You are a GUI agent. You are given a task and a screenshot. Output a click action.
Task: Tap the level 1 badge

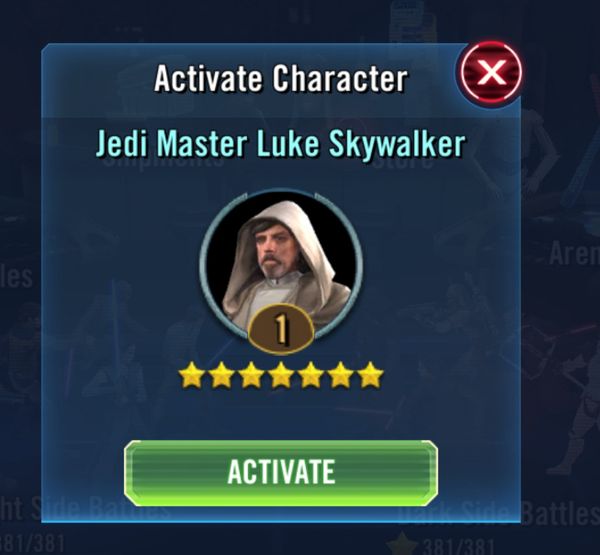[281, 328]
